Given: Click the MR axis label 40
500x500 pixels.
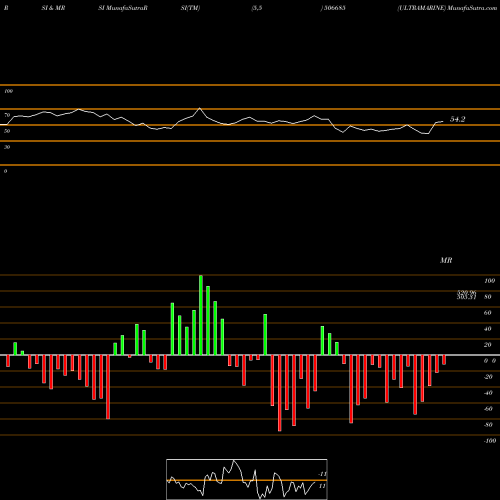Looking at the screenshot, I should [x=488, y=329].
